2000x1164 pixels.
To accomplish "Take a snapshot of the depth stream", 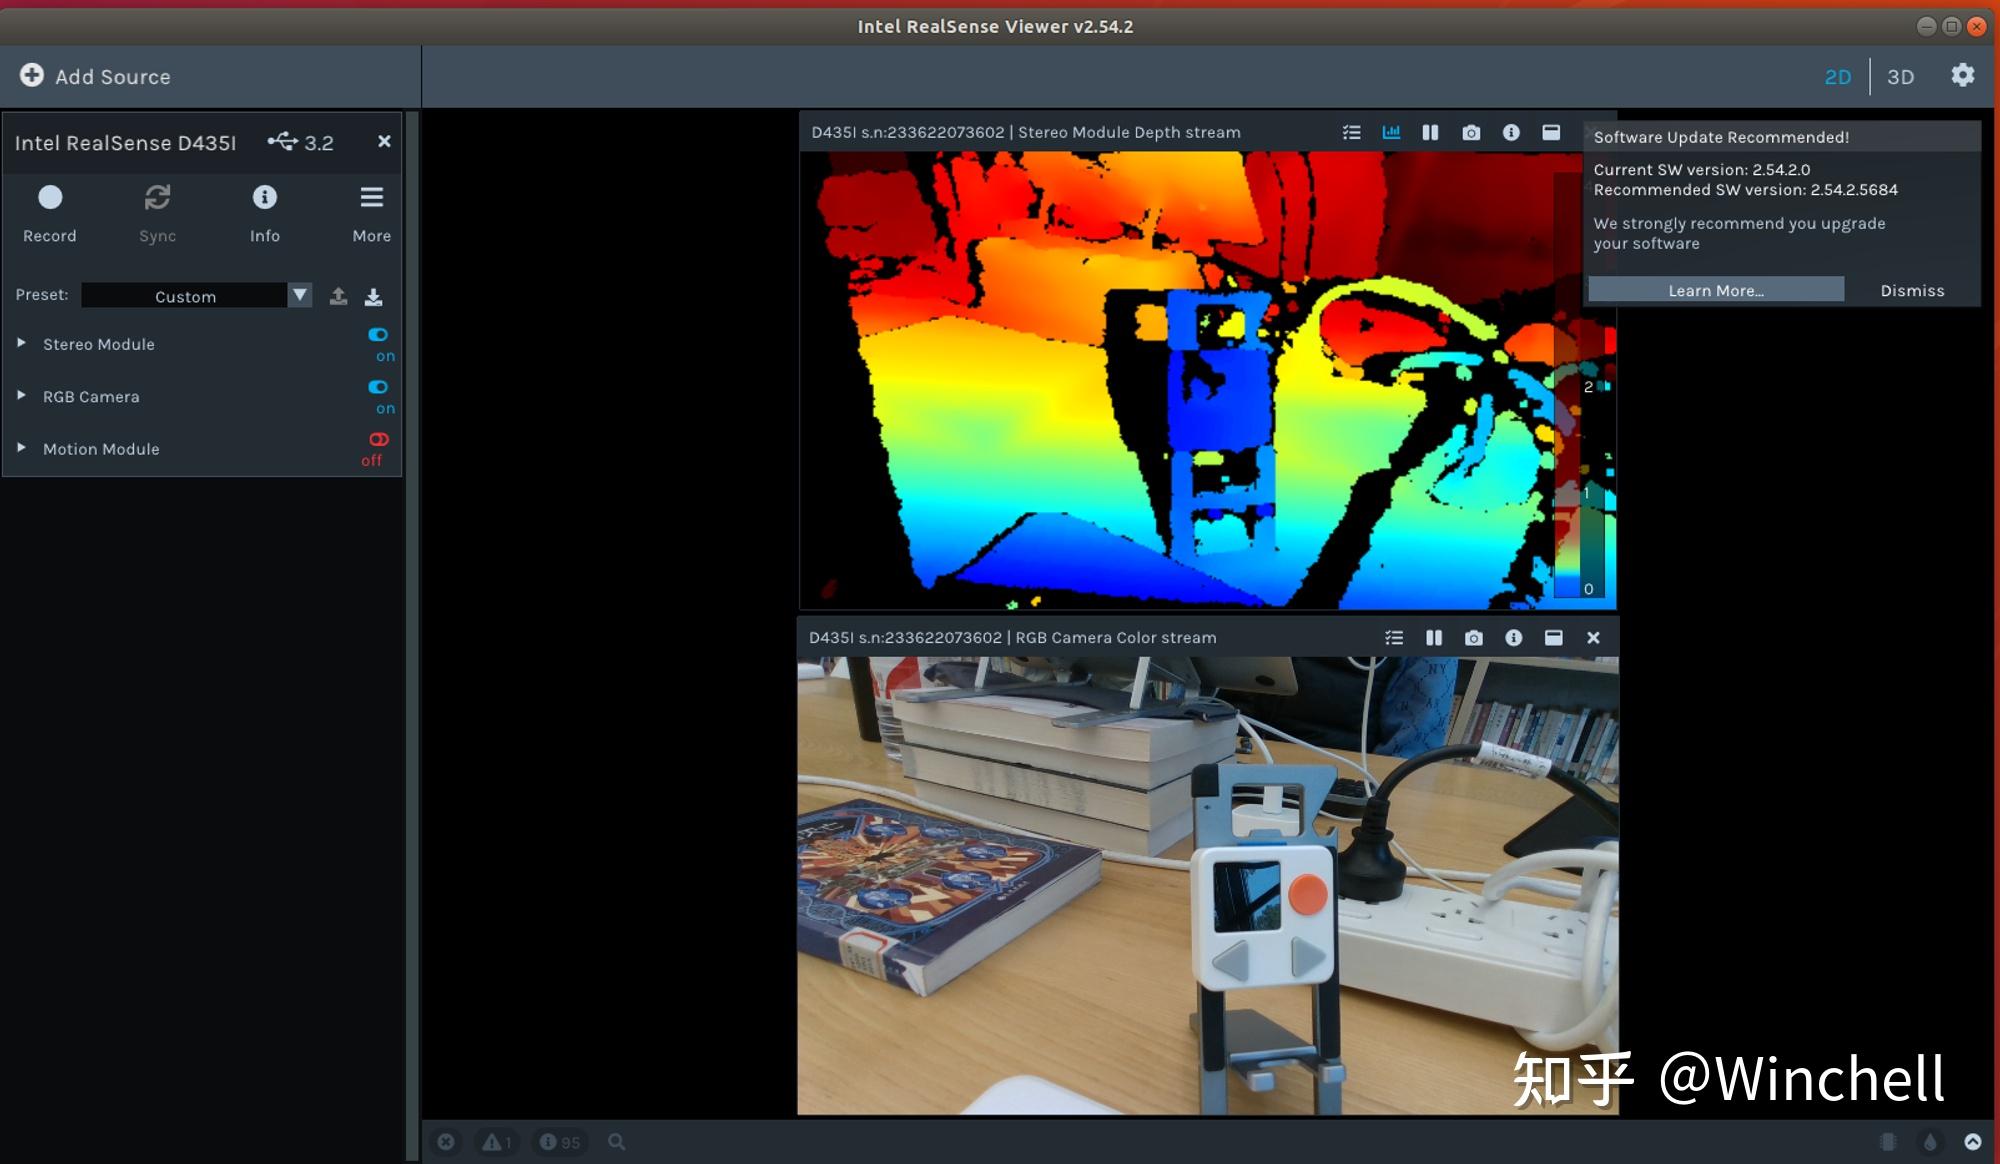I will 1471,131.
